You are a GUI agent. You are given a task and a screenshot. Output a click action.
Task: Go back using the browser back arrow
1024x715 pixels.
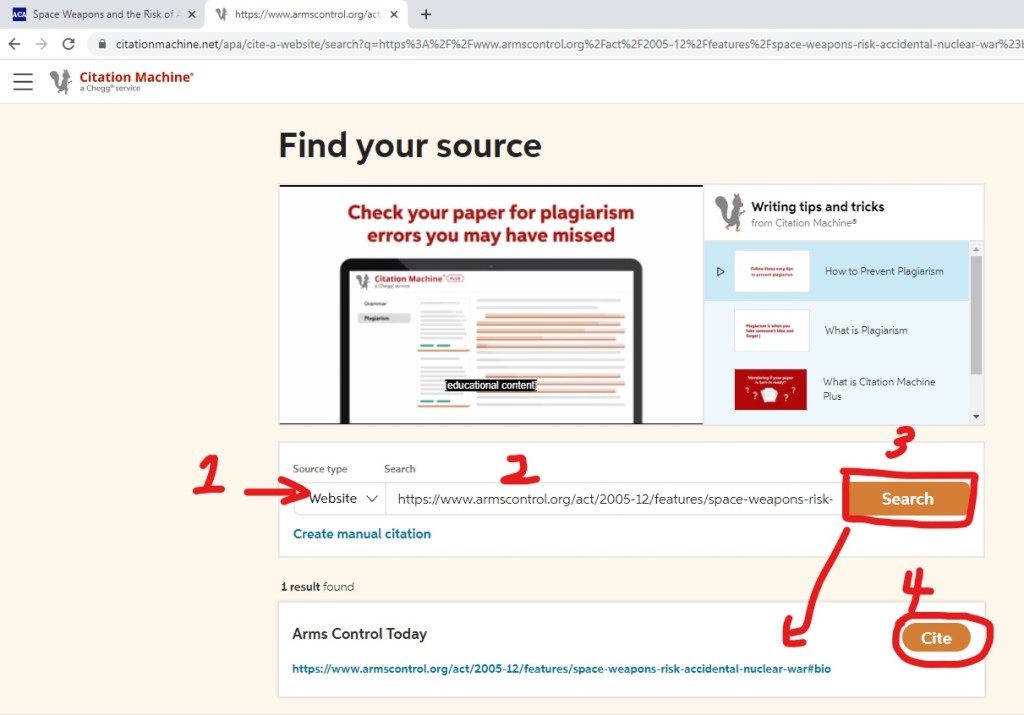[14, 44]
